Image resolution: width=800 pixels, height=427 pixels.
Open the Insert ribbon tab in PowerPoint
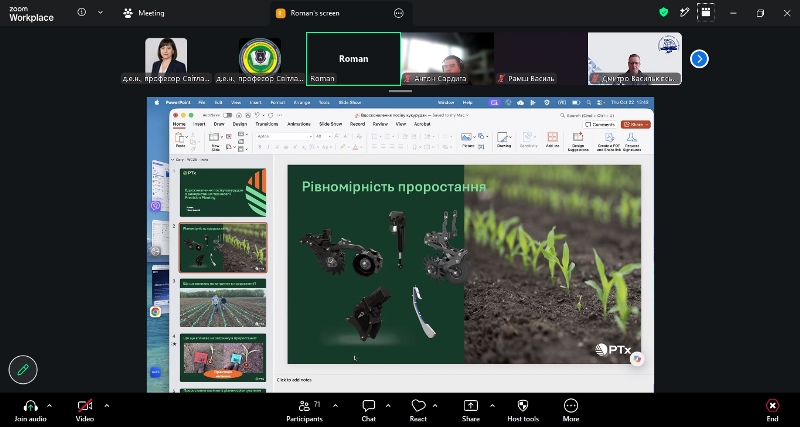[x=199, y=124]
